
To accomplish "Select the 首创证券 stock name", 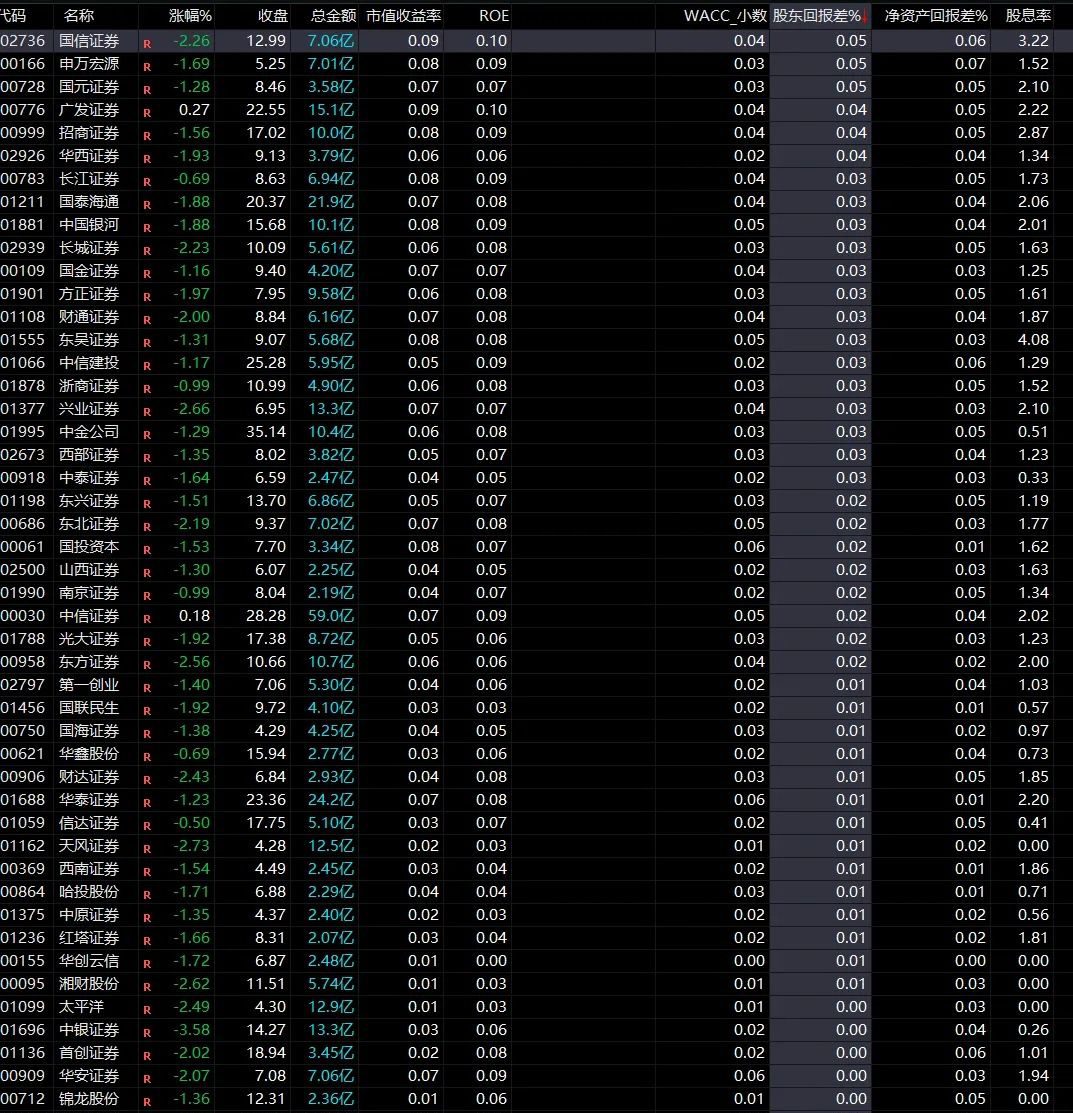I will pyautogui.click(x=89, y=1053).
